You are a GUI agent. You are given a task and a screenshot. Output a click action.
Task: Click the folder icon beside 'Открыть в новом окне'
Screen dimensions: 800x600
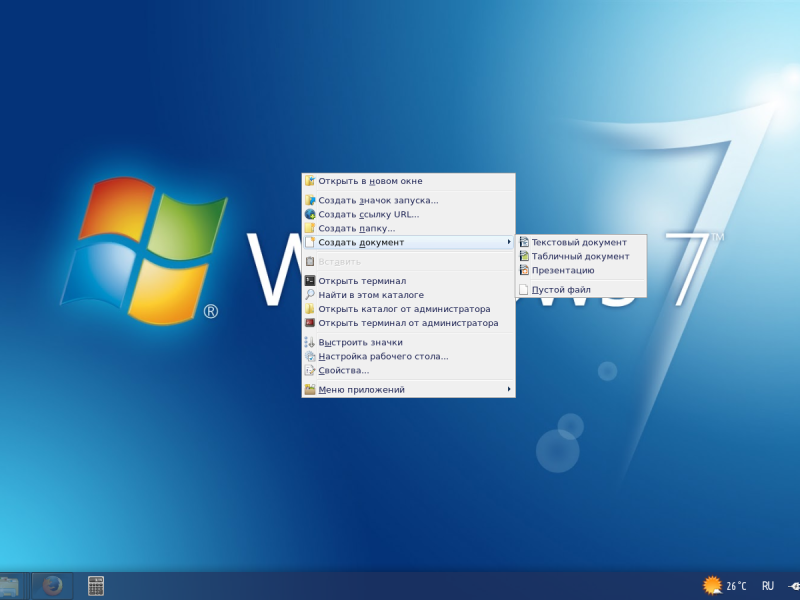tap(310, 181)
